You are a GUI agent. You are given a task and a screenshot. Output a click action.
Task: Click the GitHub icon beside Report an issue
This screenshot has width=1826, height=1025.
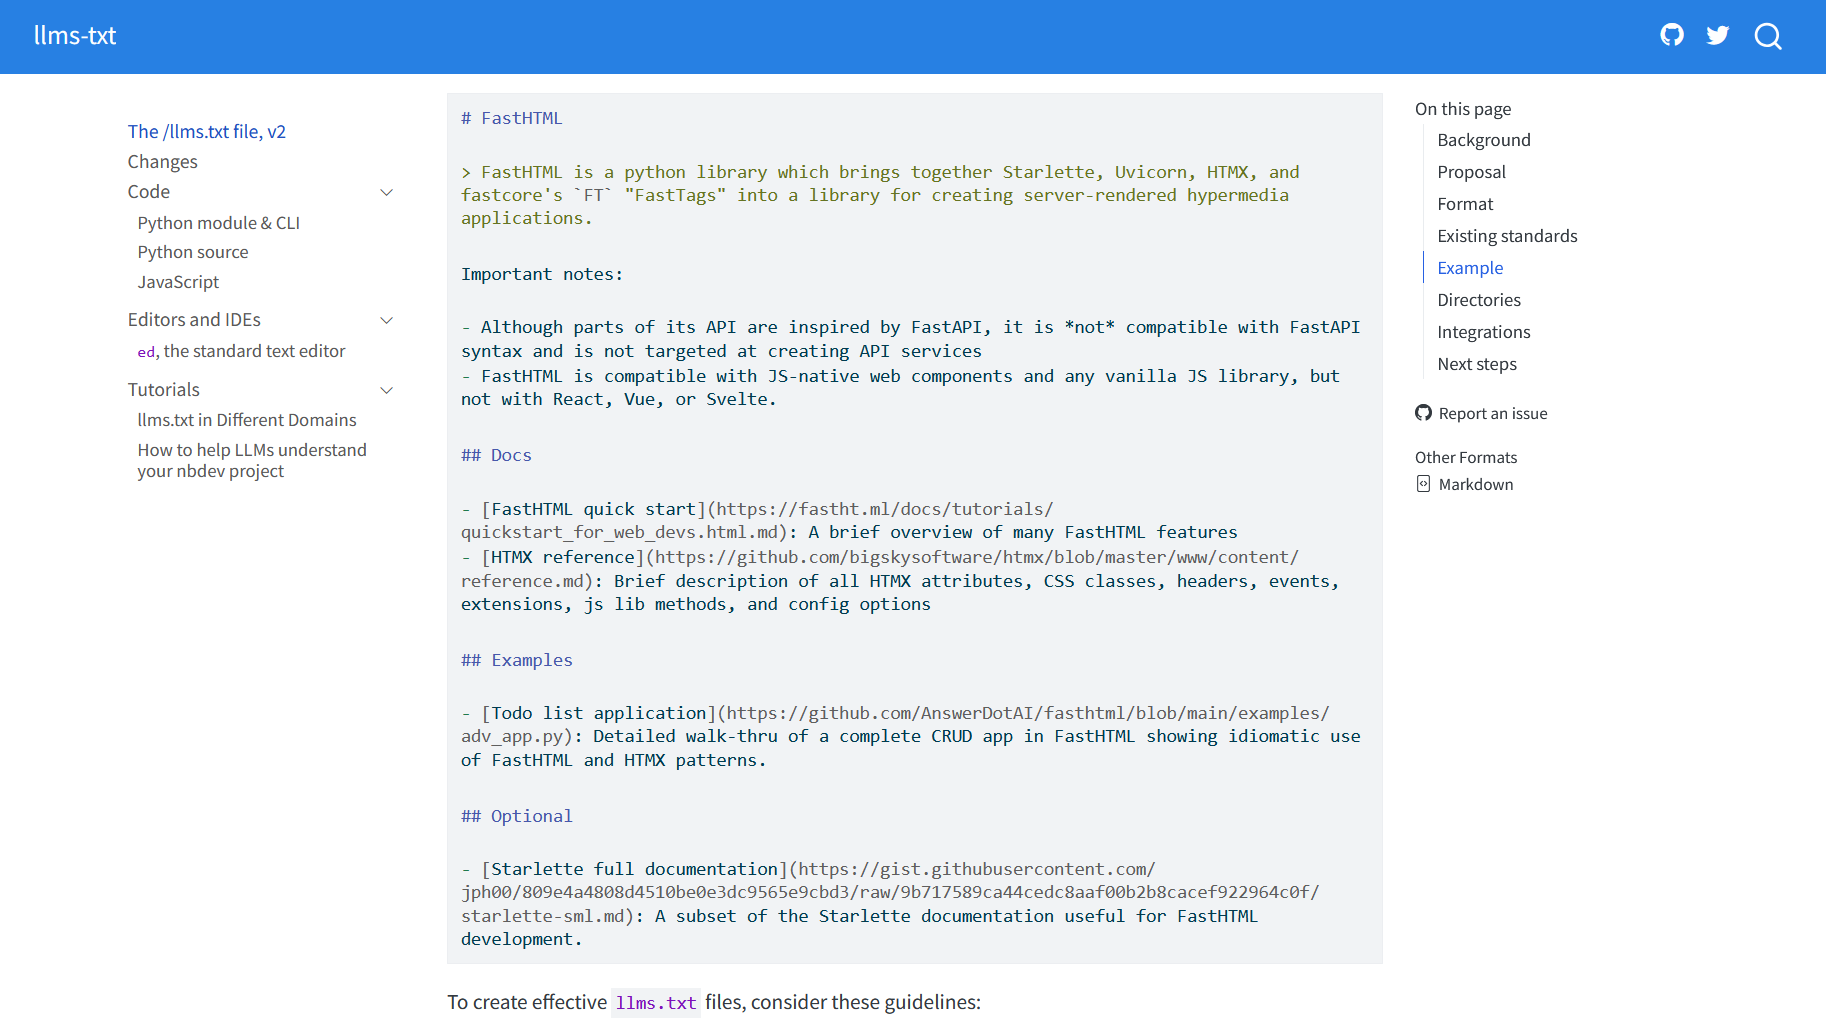pos(1423,413)
